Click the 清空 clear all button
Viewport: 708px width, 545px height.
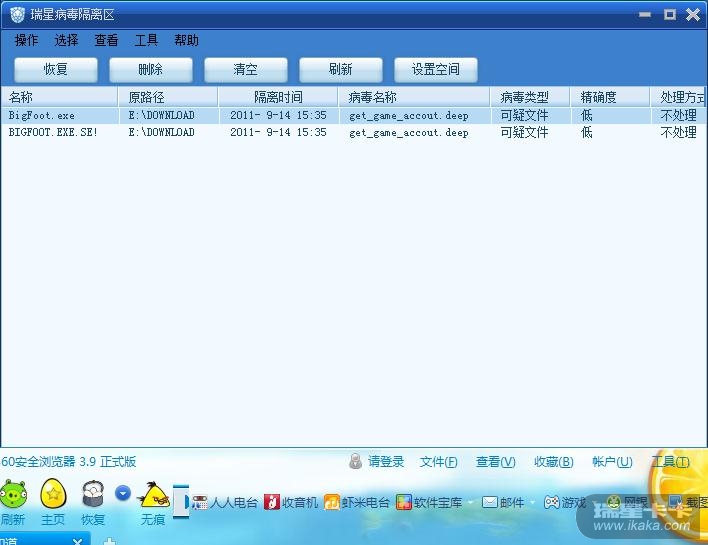coord(246,70)
